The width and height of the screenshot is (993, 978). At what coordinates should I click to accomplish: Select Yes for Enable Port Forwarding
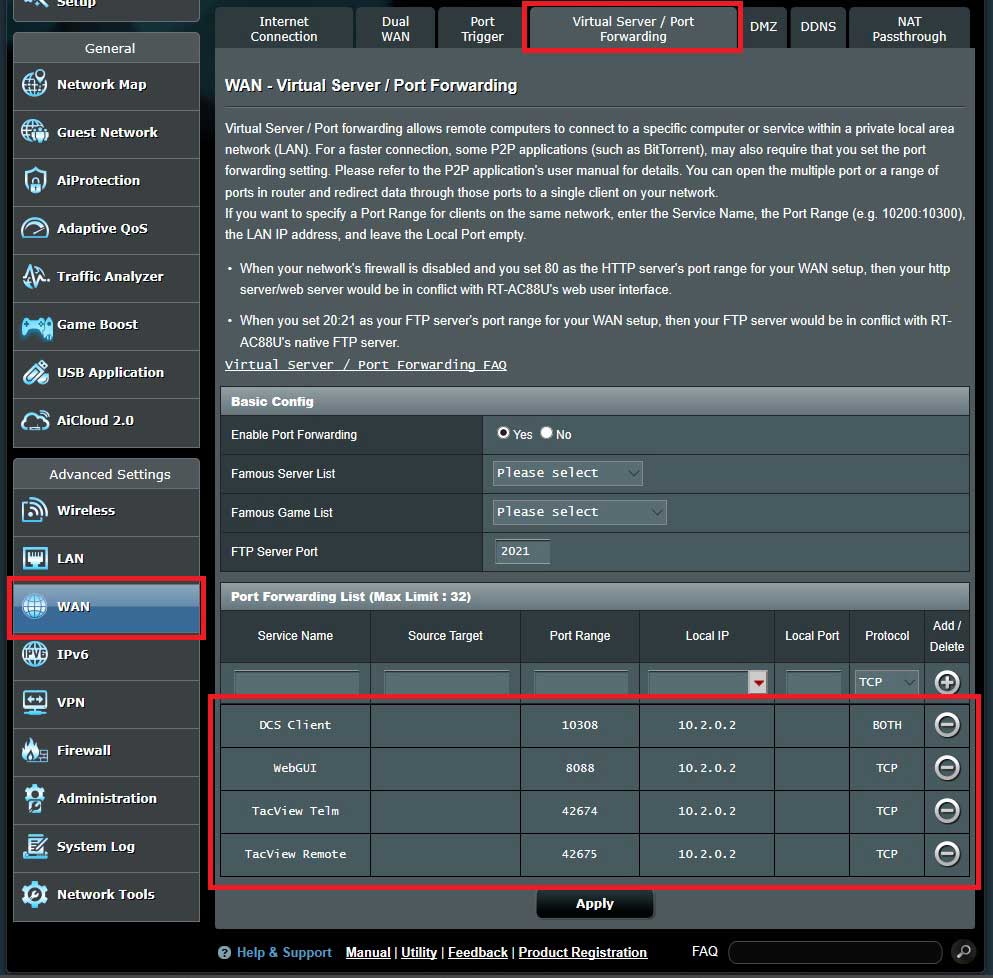click(x=504, y=434)
